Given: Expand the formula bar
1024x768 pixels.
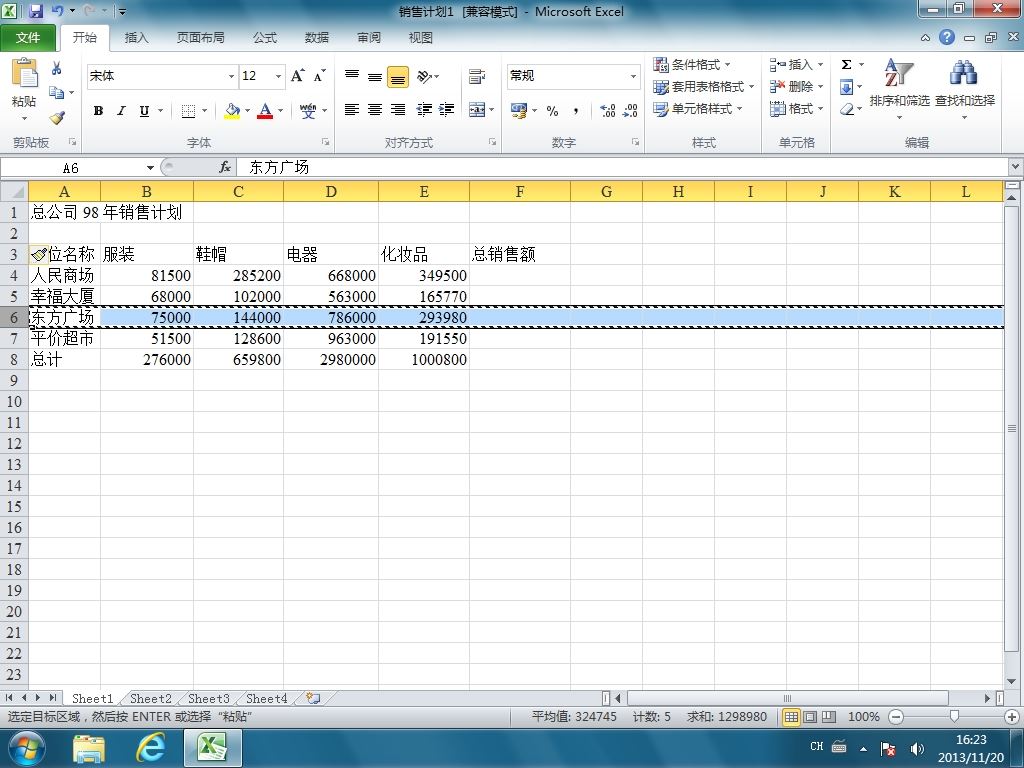Looking at the screenshot, I should (x=1016, y=167).
